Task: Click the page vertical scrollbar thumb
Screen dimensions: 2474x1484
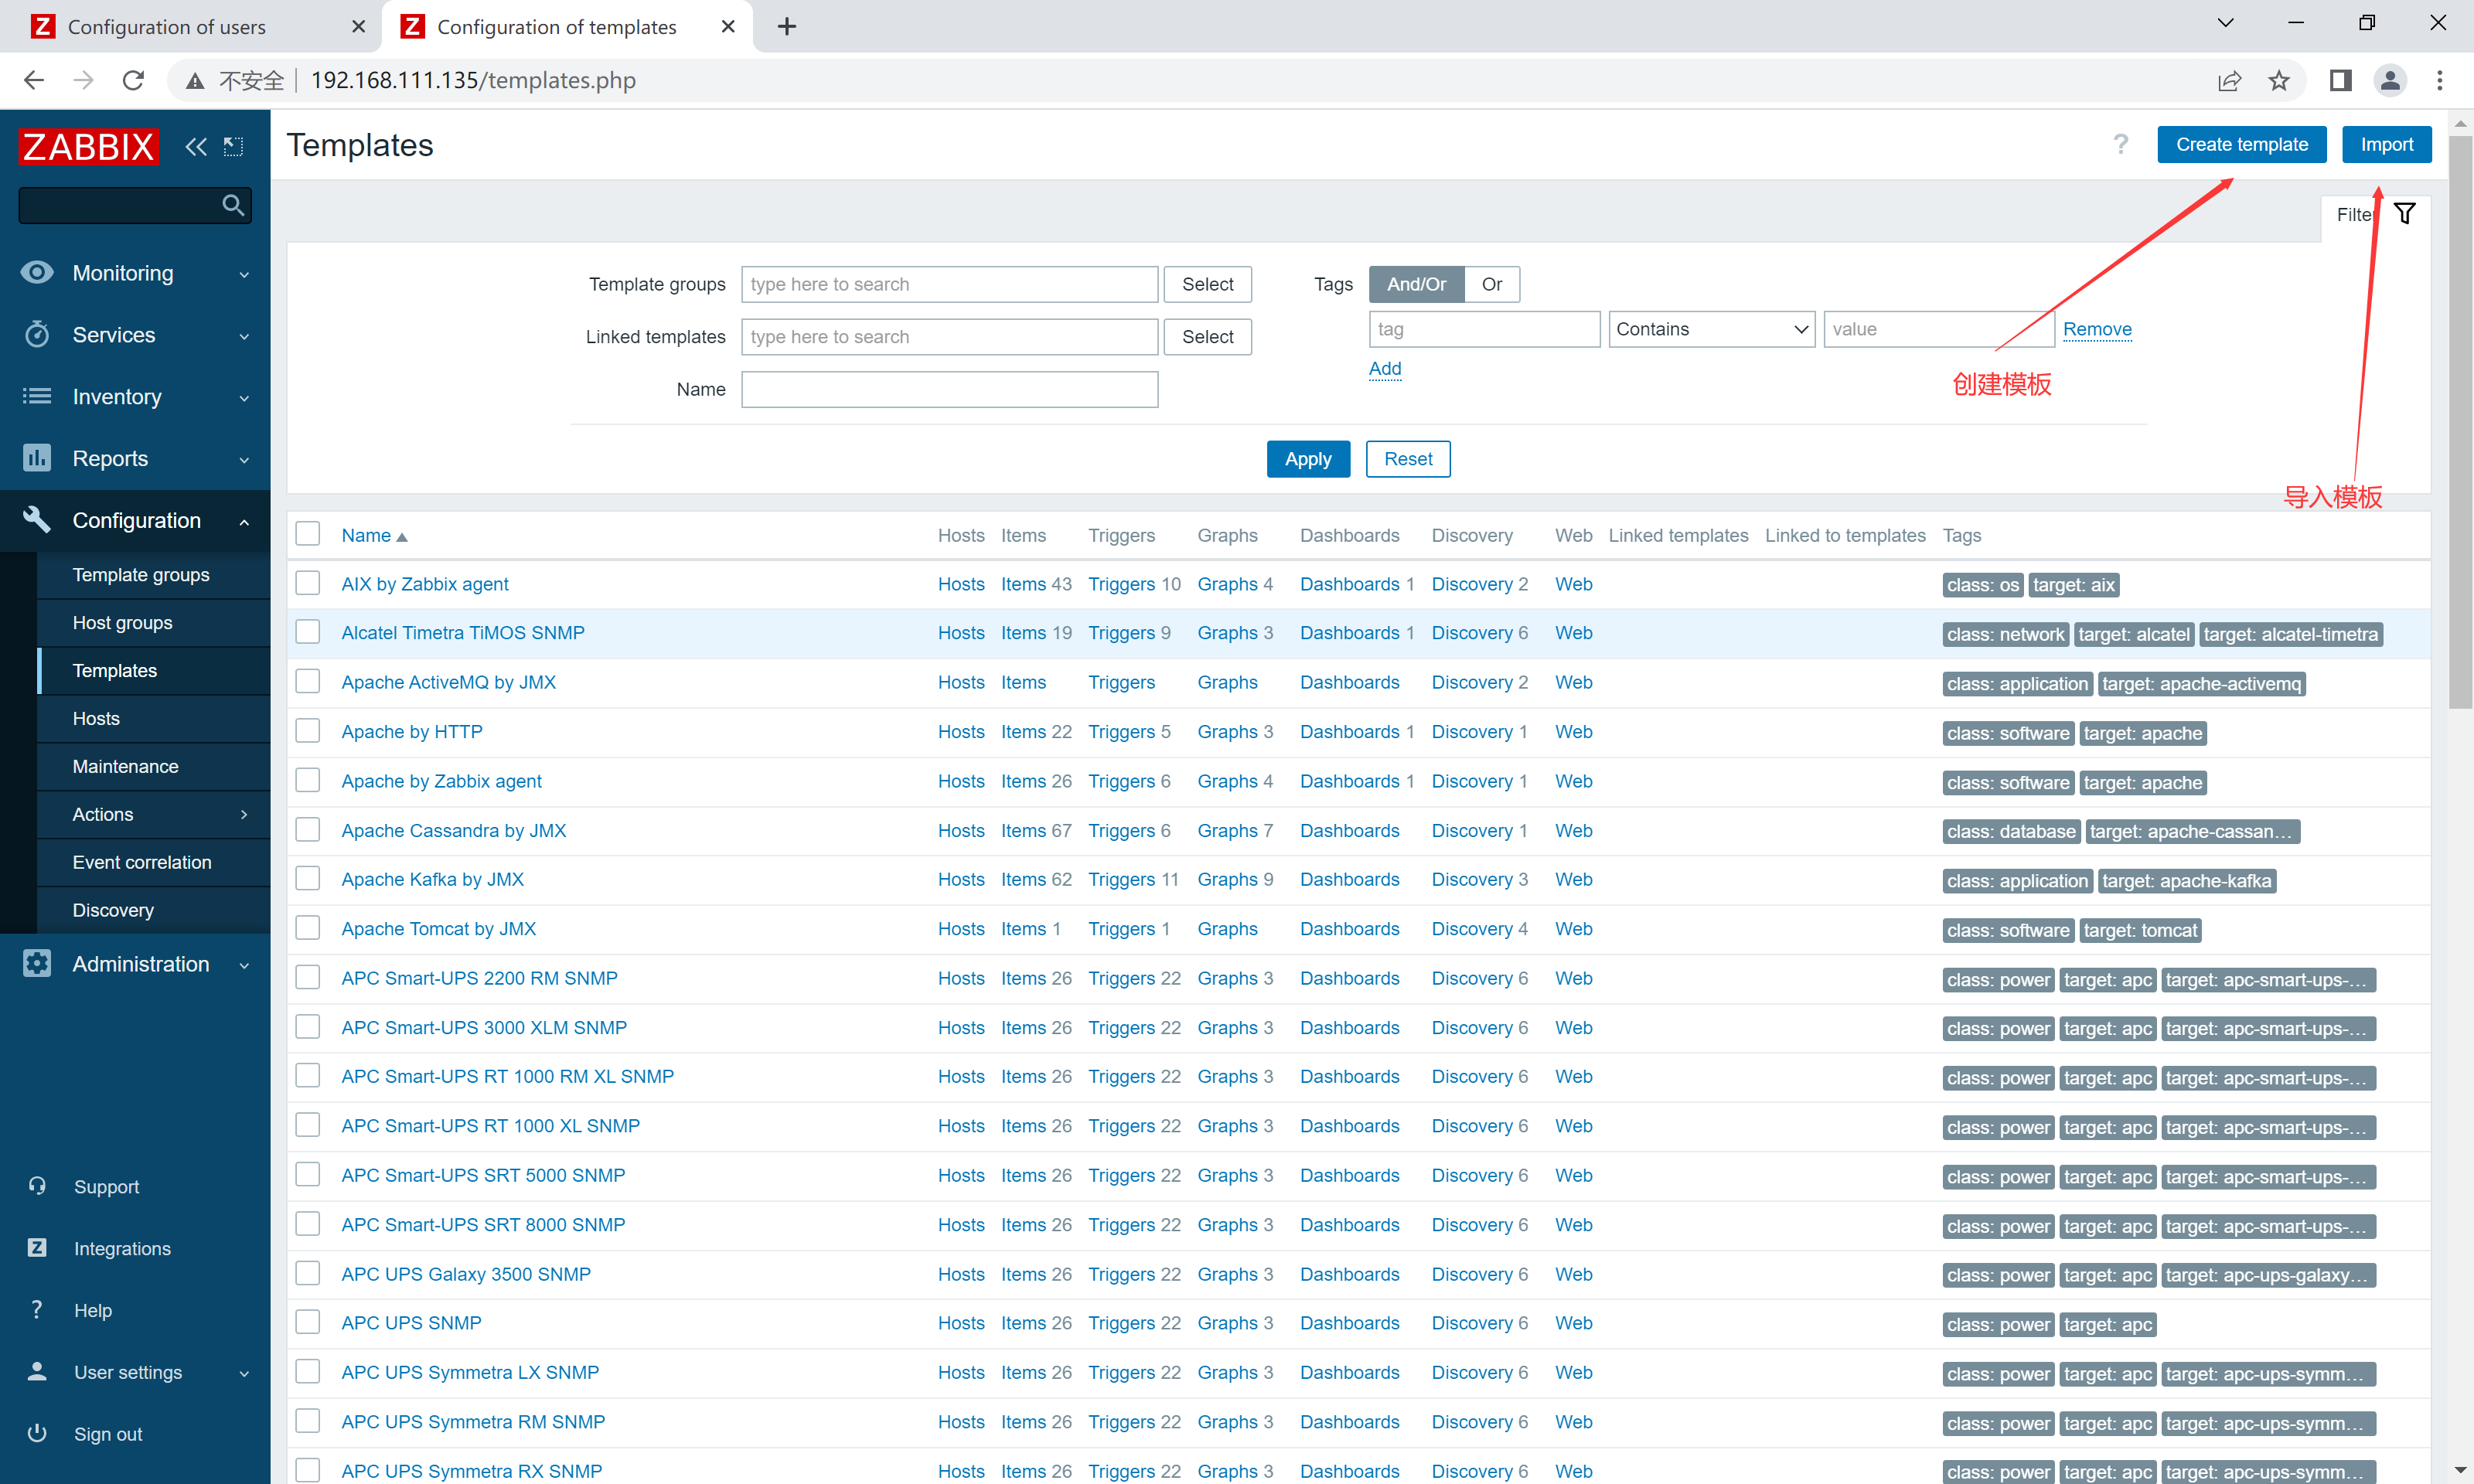Action: click(x=2461, y=421)
